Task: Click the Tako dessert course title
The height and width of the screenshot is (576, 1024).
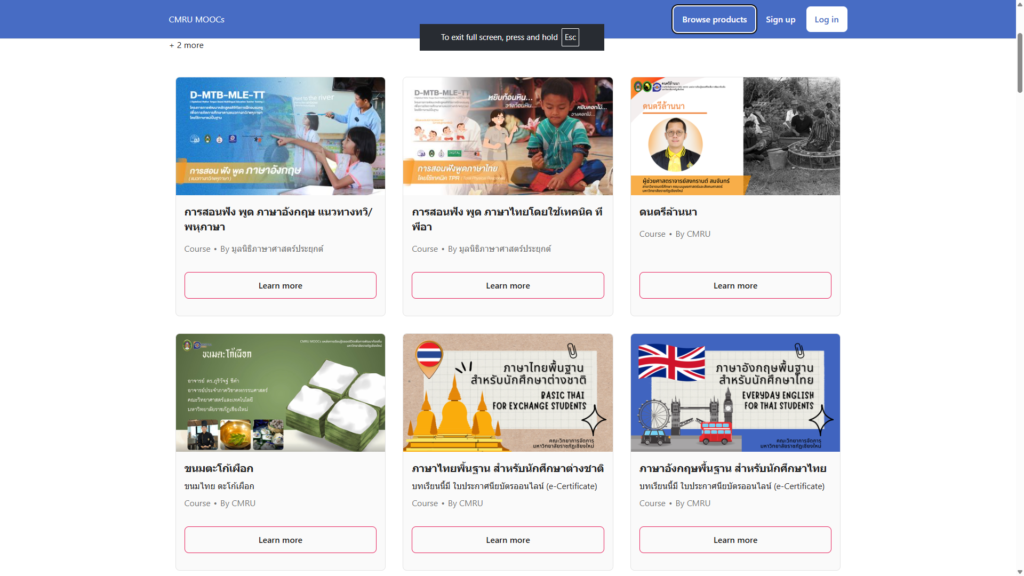Action: click(x=219, y=468)
